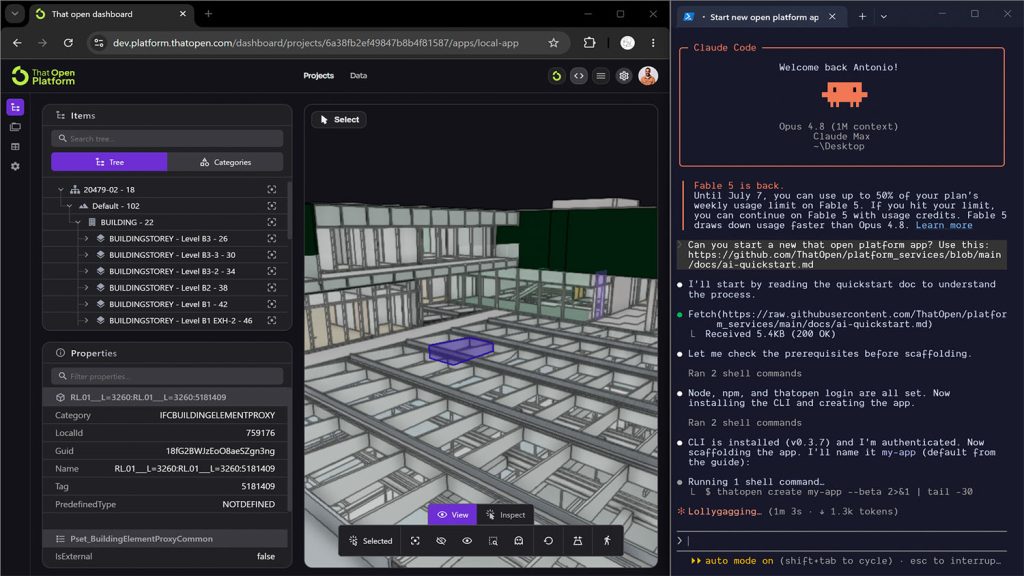Click the Search tree input field
The height and width of the screenshot is (576, 1024).
pos(167,138)
